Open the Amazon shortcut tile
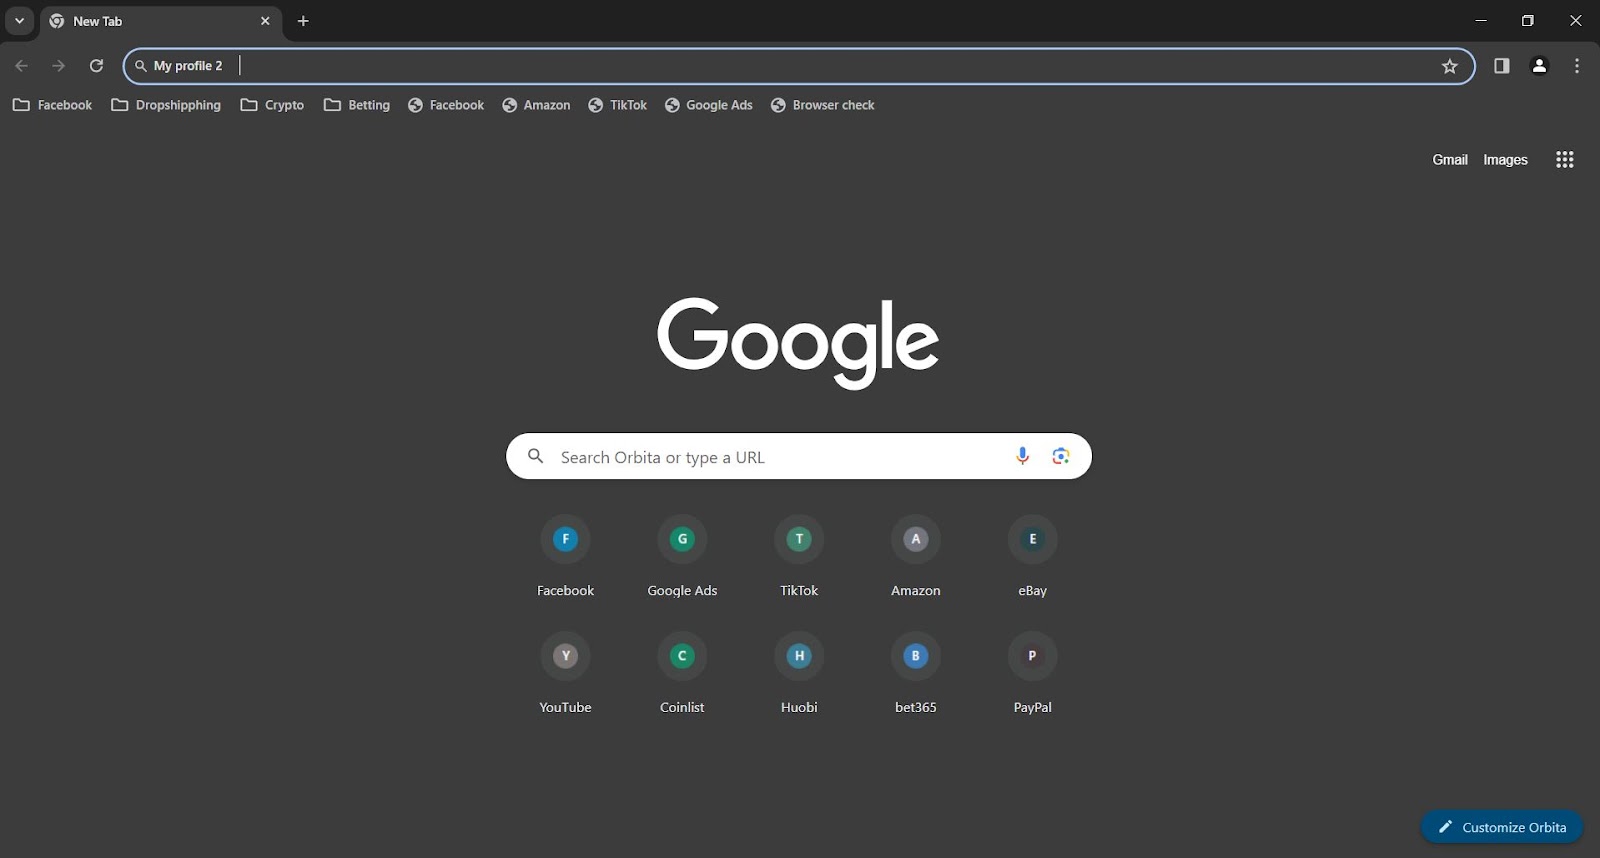Screen dimensions: 1600x858 click(916, 557)
